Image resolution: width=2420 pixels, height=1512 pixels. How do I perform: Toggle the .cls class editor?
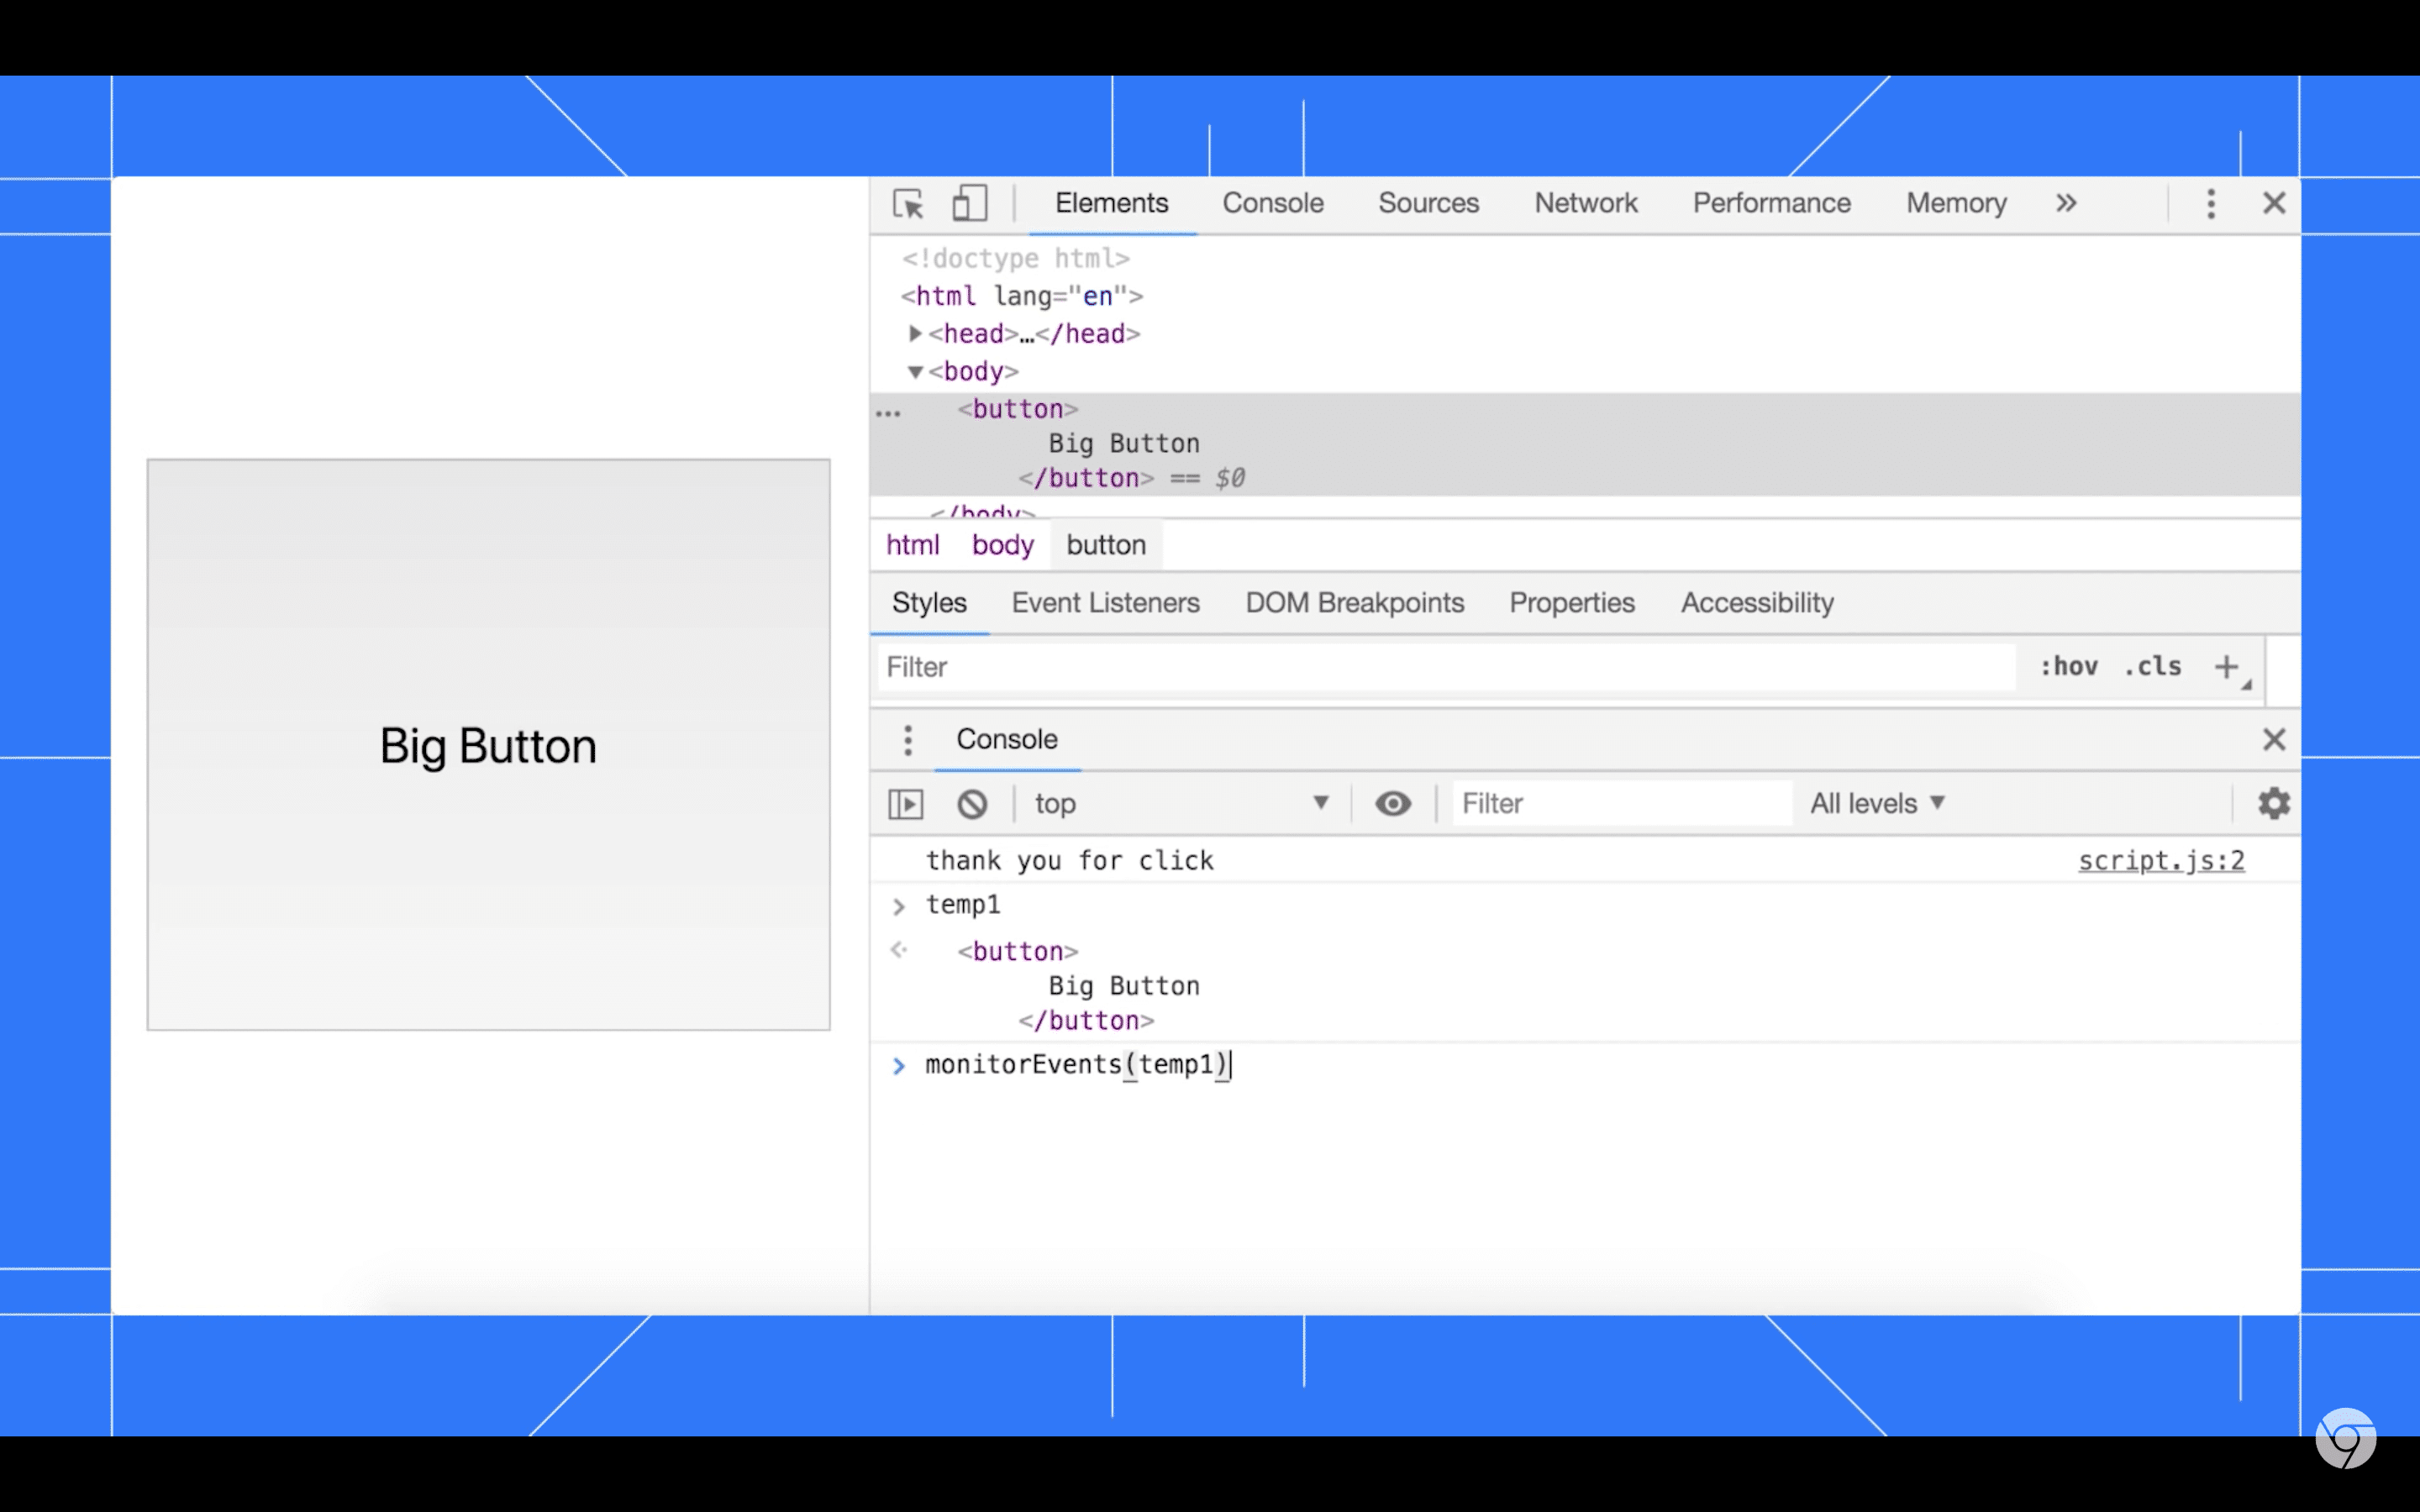tap(2155, 665)
